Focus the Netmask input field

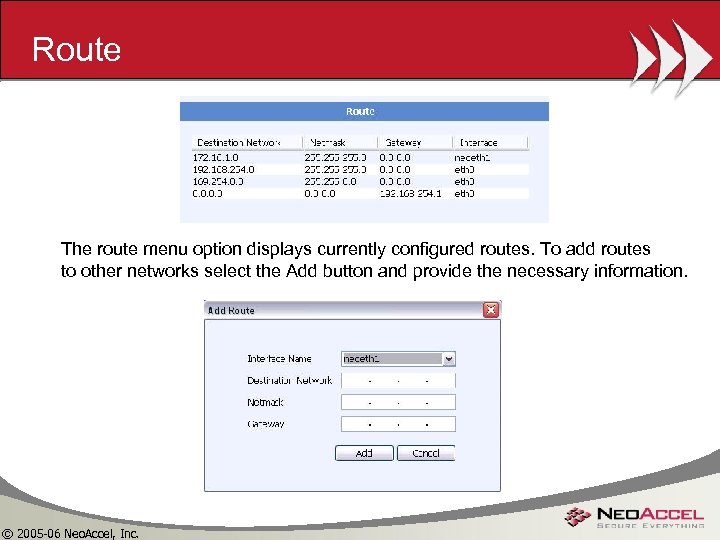point(398,402)
